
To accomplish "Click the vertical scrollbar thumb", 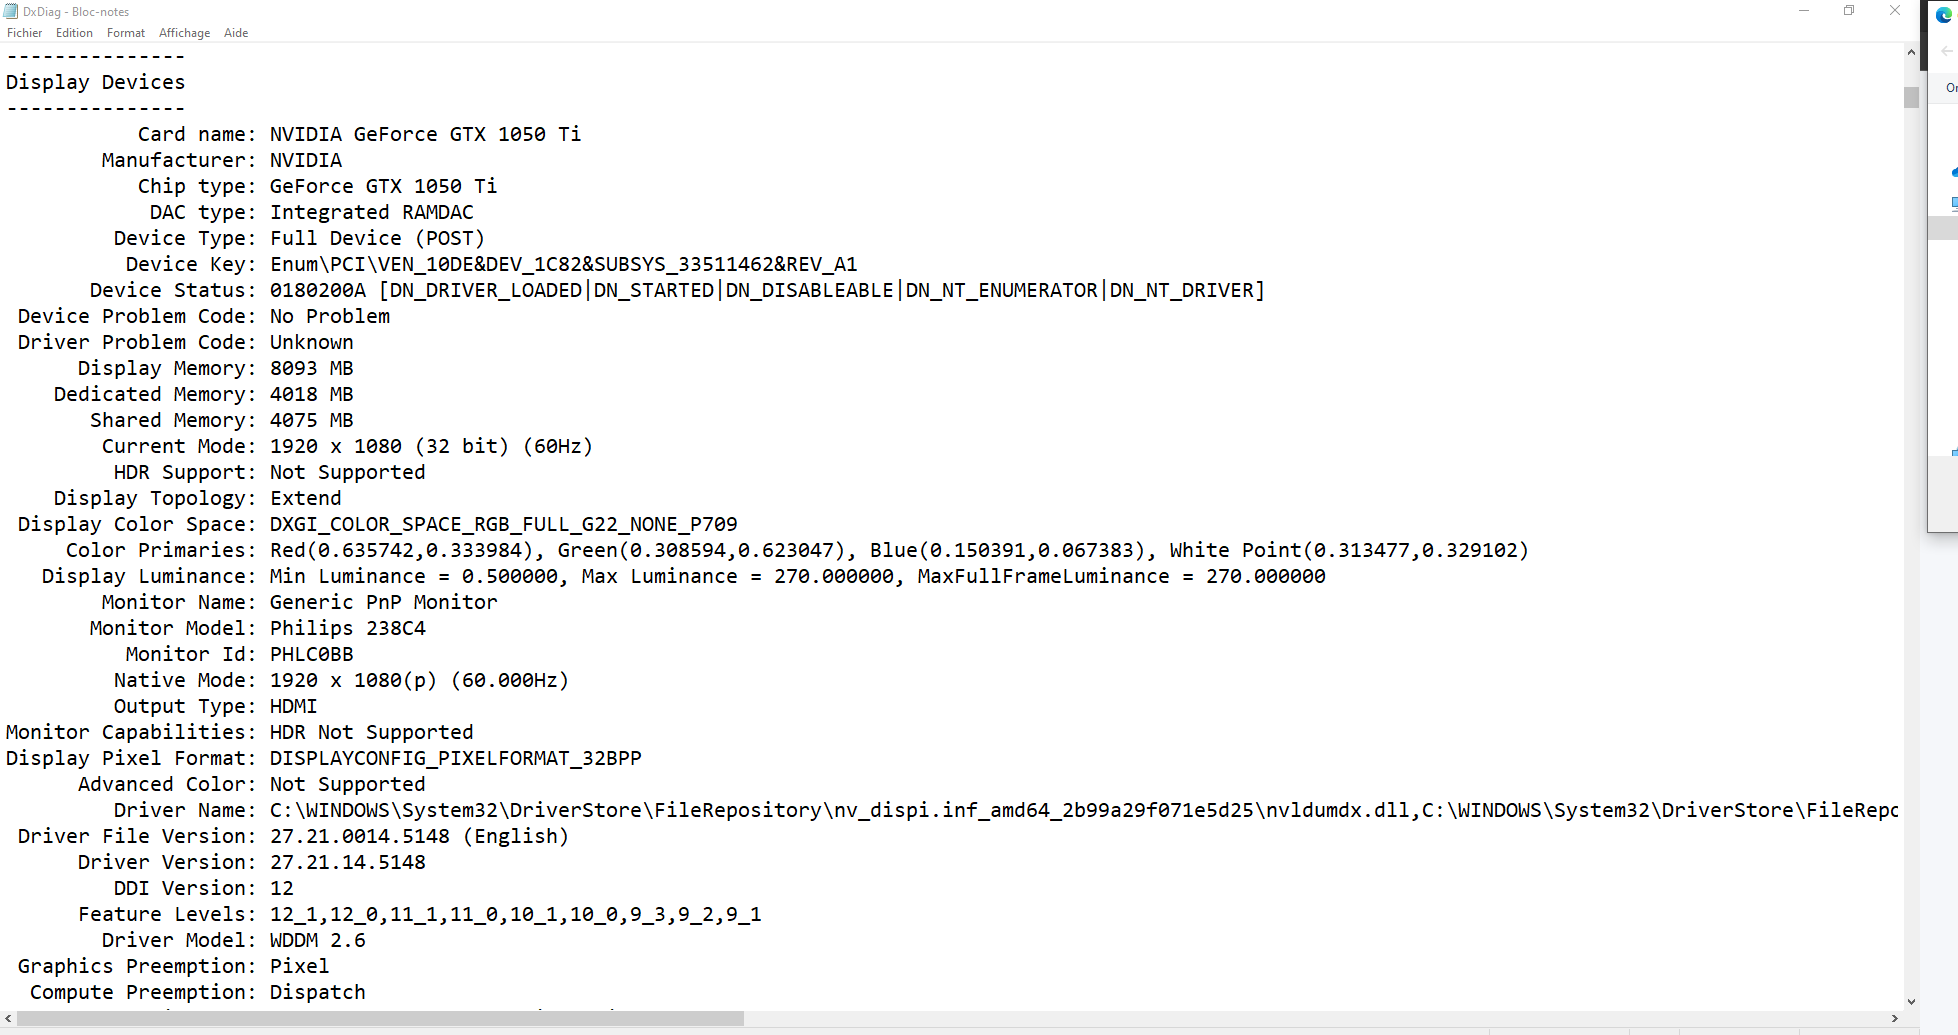I will (1911, 97).
